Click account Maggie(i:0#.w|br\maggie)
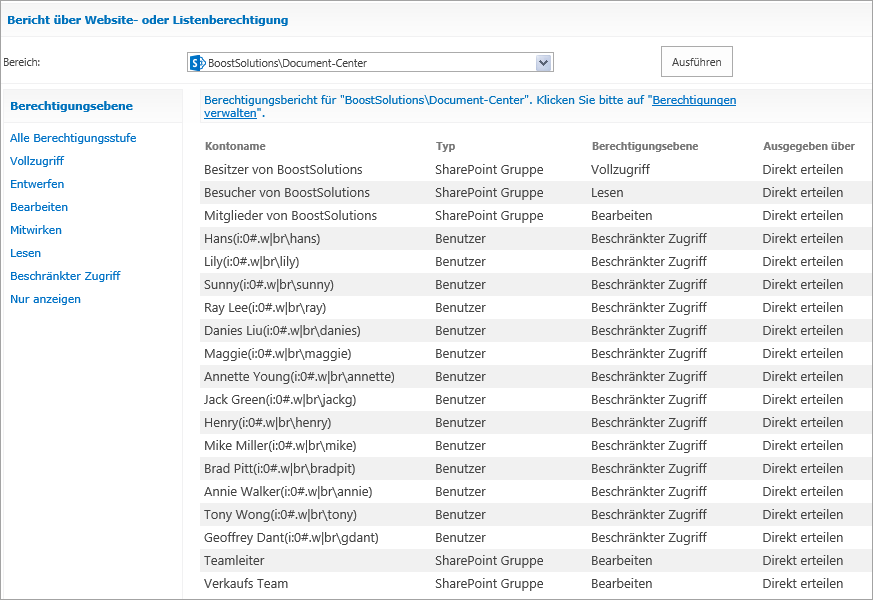The width and height of the screenshot is (873, 600). point(277,354)
